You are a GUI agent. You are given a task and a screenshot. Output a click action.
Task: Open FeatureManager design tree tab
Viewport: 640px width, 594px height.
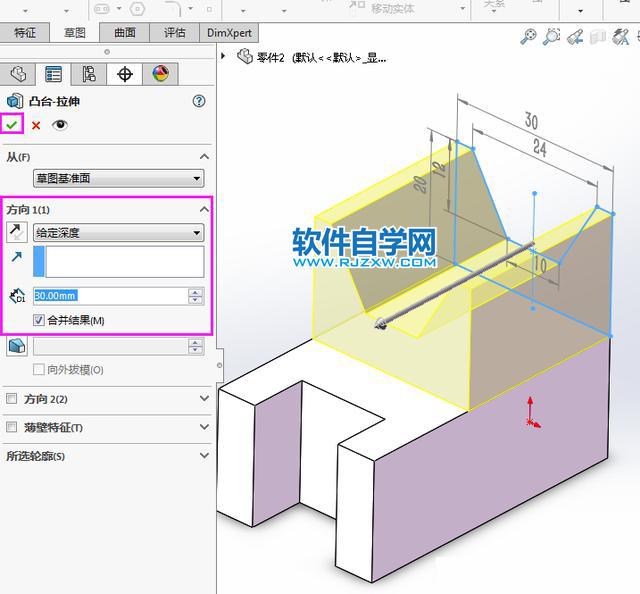[18, 74]
